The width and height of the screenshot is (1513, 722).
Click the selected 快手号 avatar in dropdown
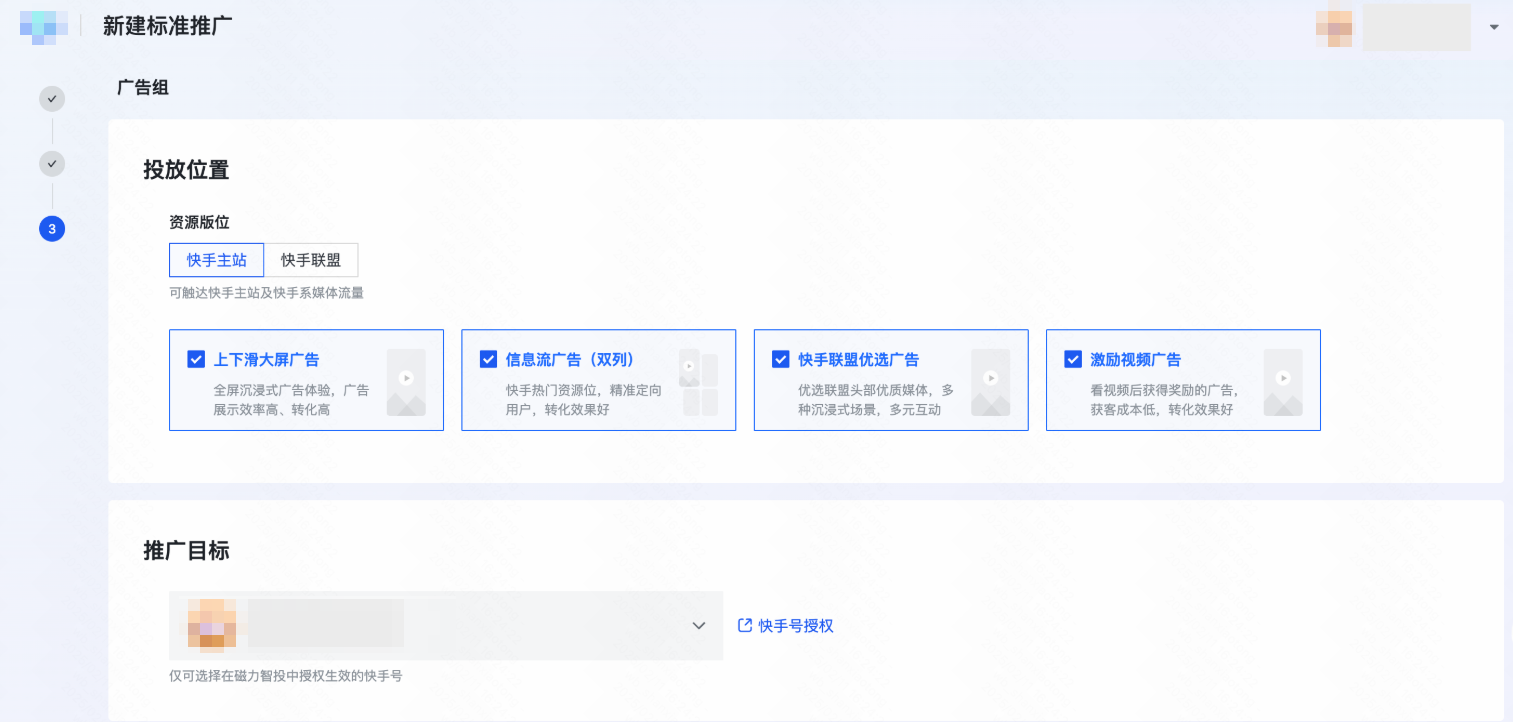coord(212,624)
